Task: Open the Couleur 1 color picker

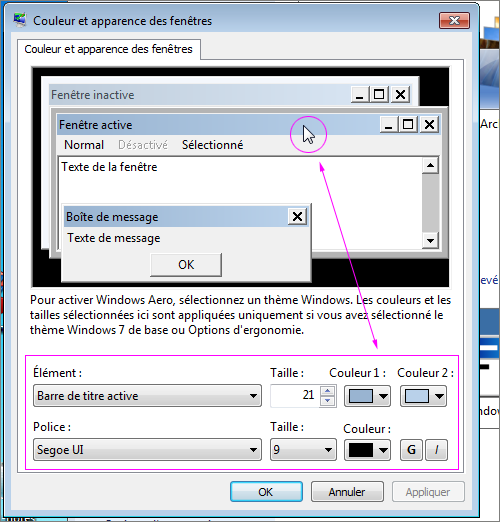Action: pyautogui.click(x=367, y=396)
